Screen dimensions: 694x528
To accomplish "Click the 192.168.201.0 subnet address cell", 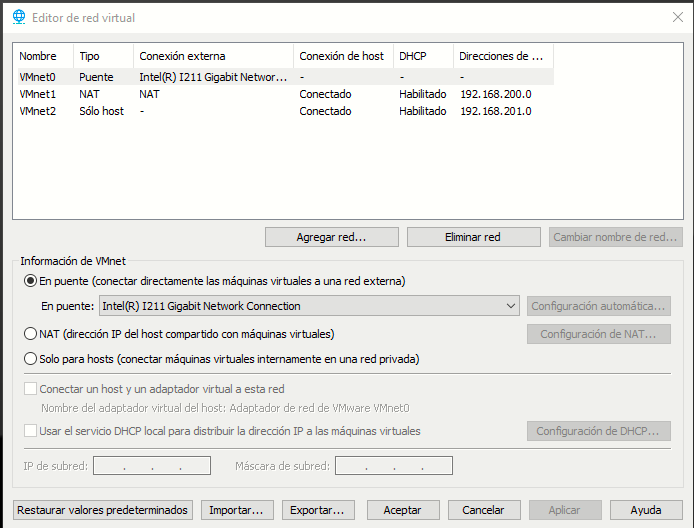I will pyautogui.click(x=496, y=111).
